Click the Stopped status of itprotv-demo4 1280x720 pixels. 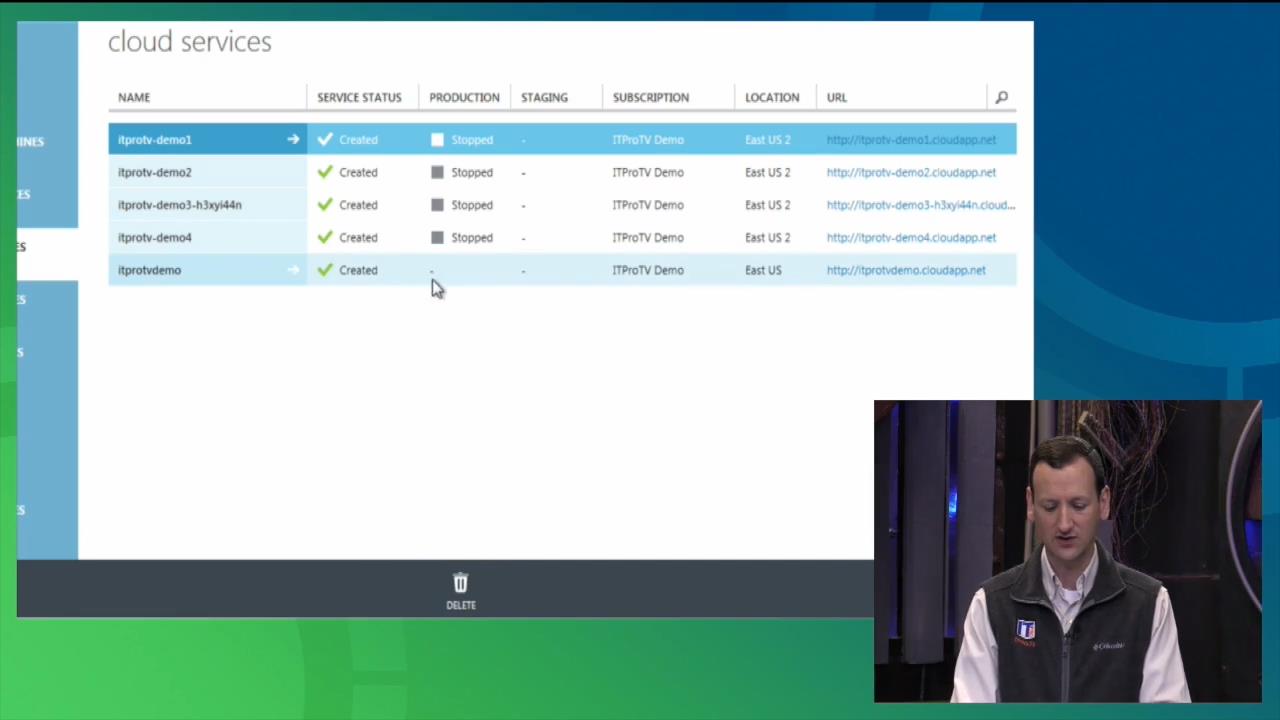point(472,237)
